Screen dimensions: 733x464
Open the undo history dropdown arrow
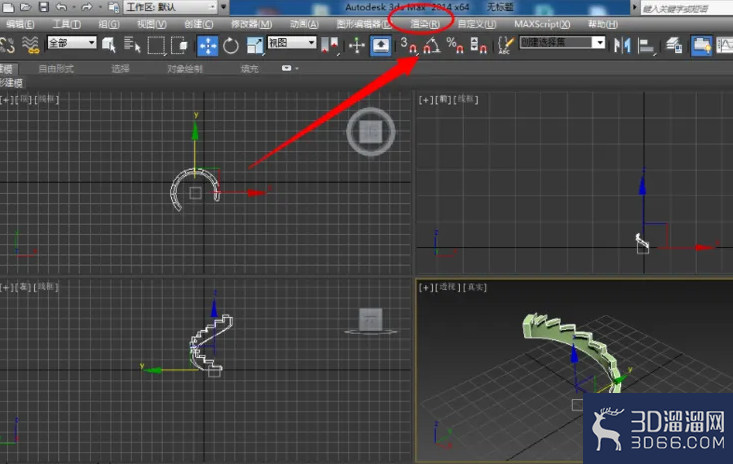pyautogui.click(x=74, y=7)
